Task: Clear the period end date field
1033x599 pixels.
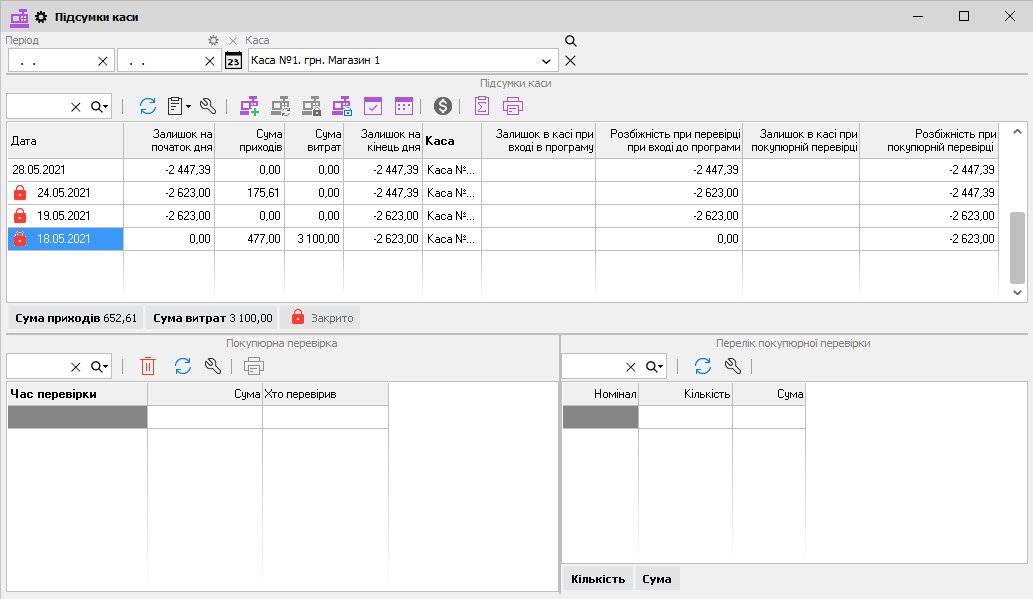Action: coord(209,61)
